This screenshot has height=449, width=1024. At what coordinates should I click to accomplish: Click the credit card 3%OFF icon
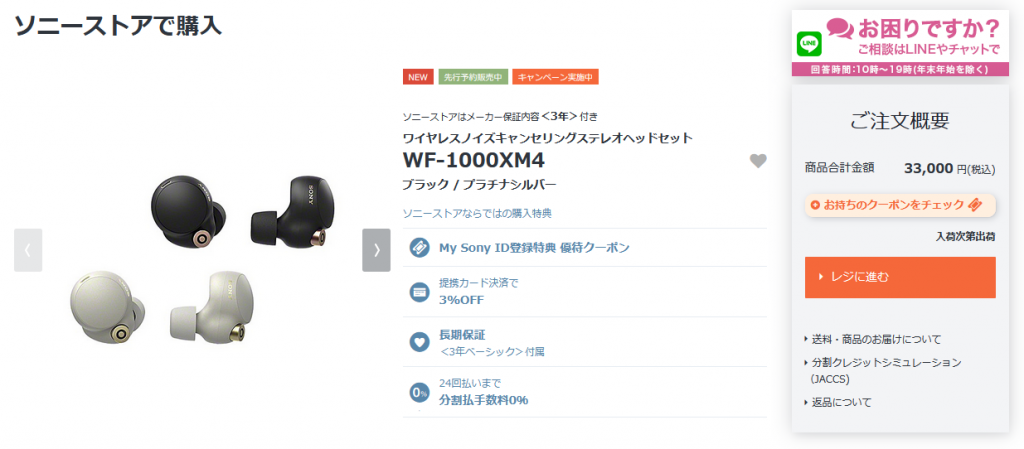[419, 292]
